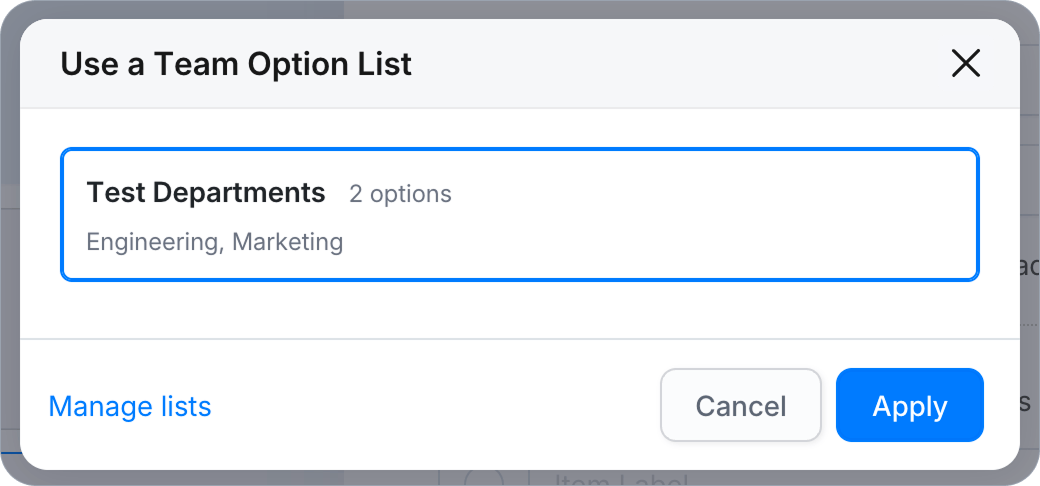This screenshot has height=486, width=1040.
Task: Select the radio circle beside Item Label
Action: [x=484, y=479]
